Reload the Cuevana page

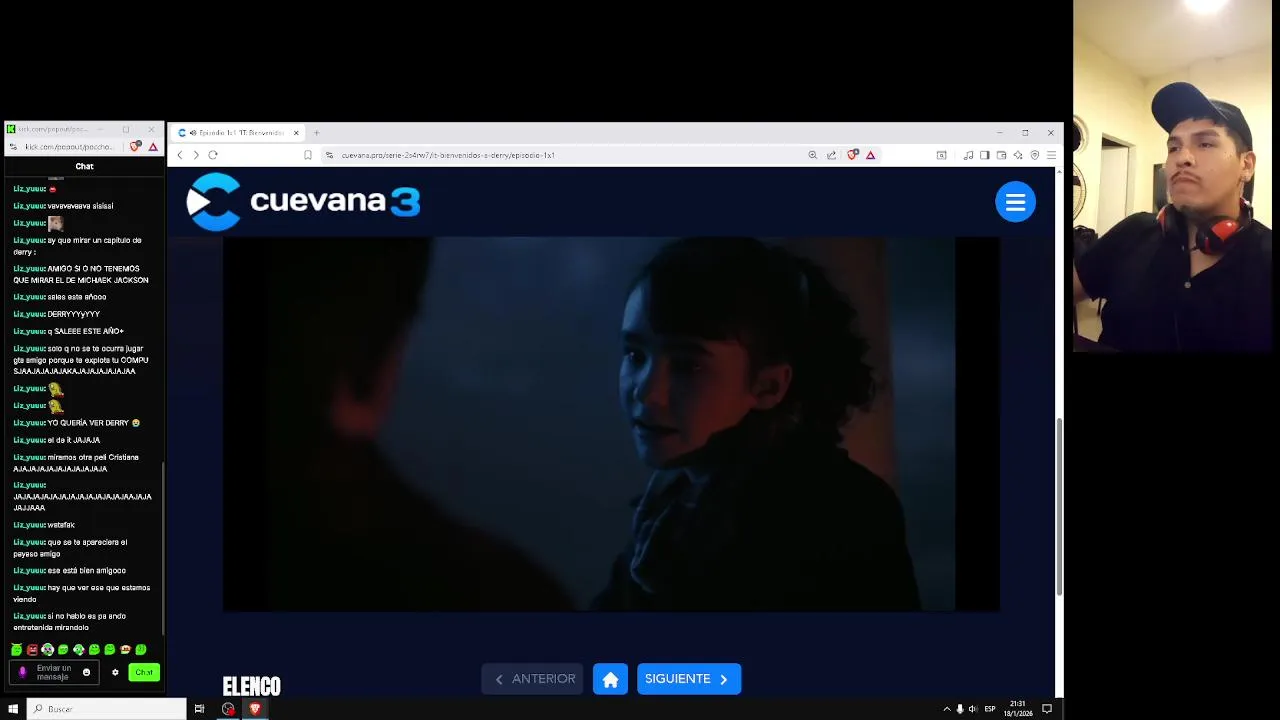213,155
